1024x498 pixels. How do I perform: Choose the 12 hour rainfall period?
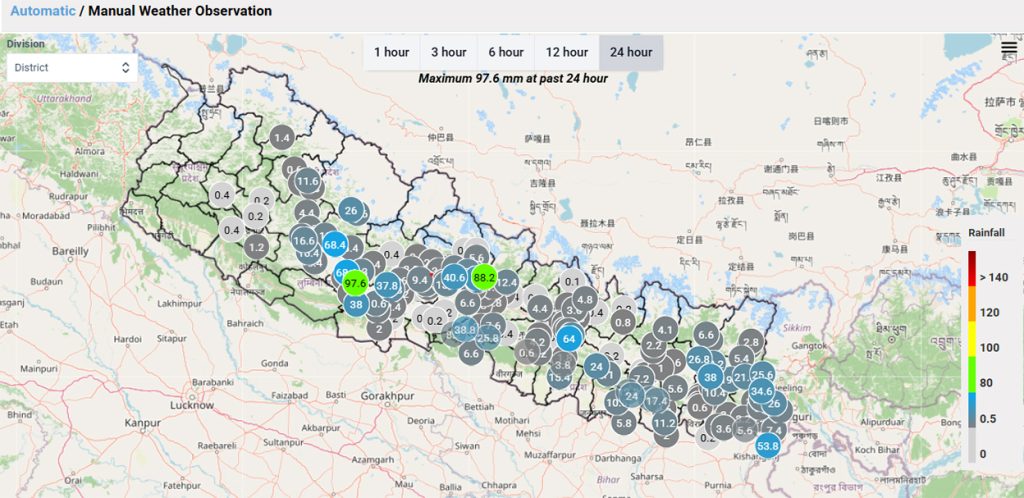tap(566, 52)
